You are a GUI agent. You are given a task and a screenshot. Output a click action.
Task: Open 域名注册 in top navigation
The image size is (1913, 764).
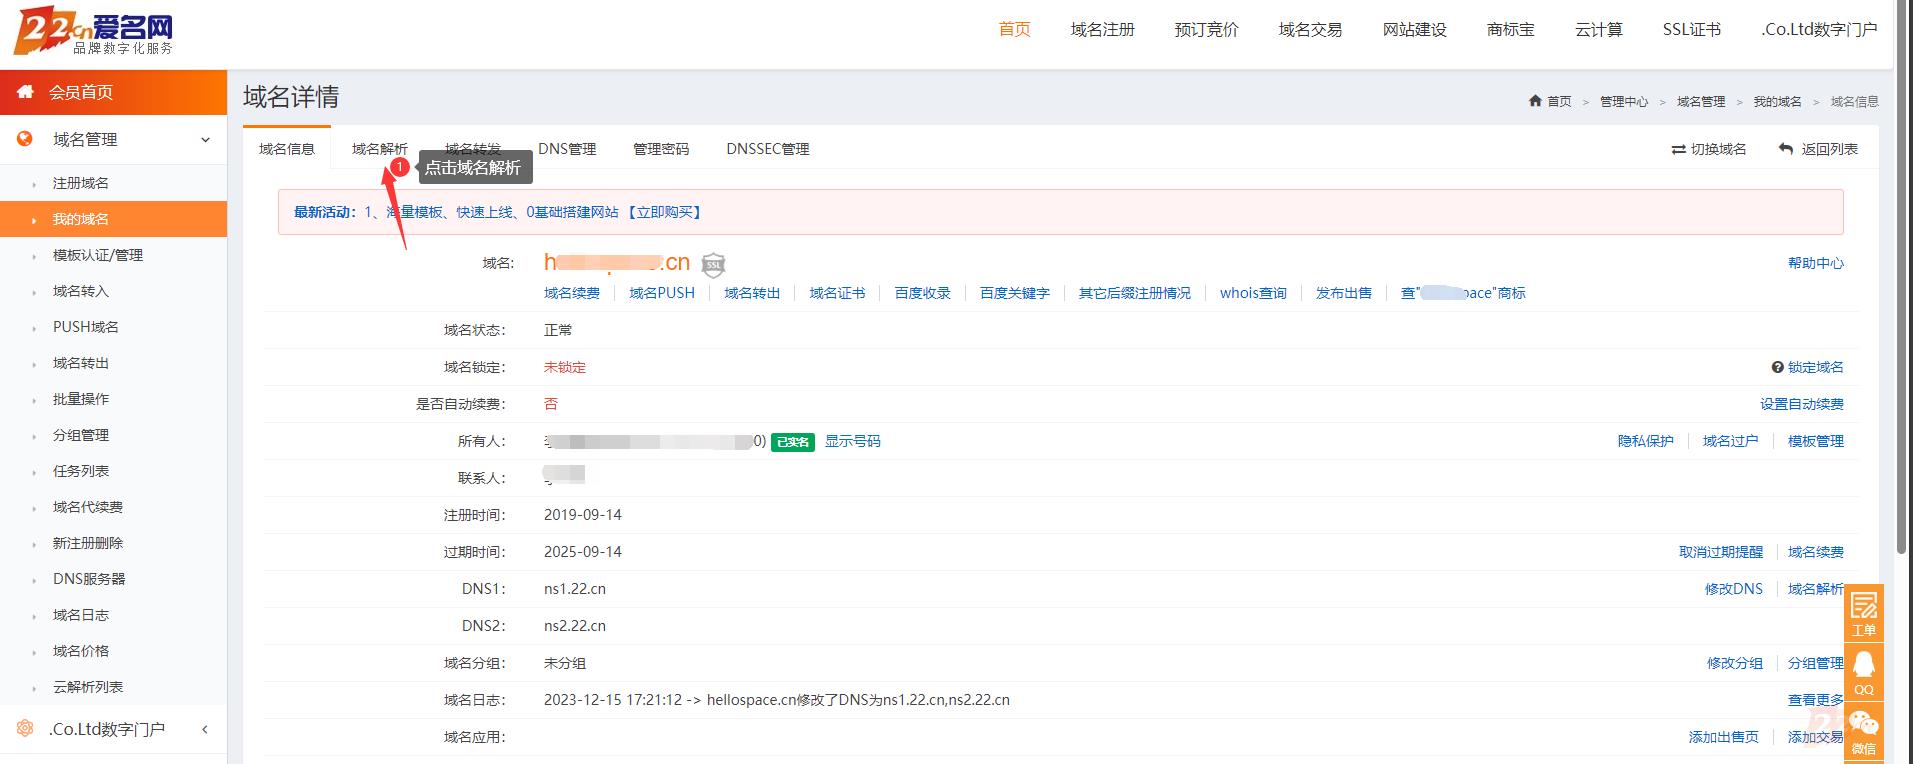(x=1103, y=30)
